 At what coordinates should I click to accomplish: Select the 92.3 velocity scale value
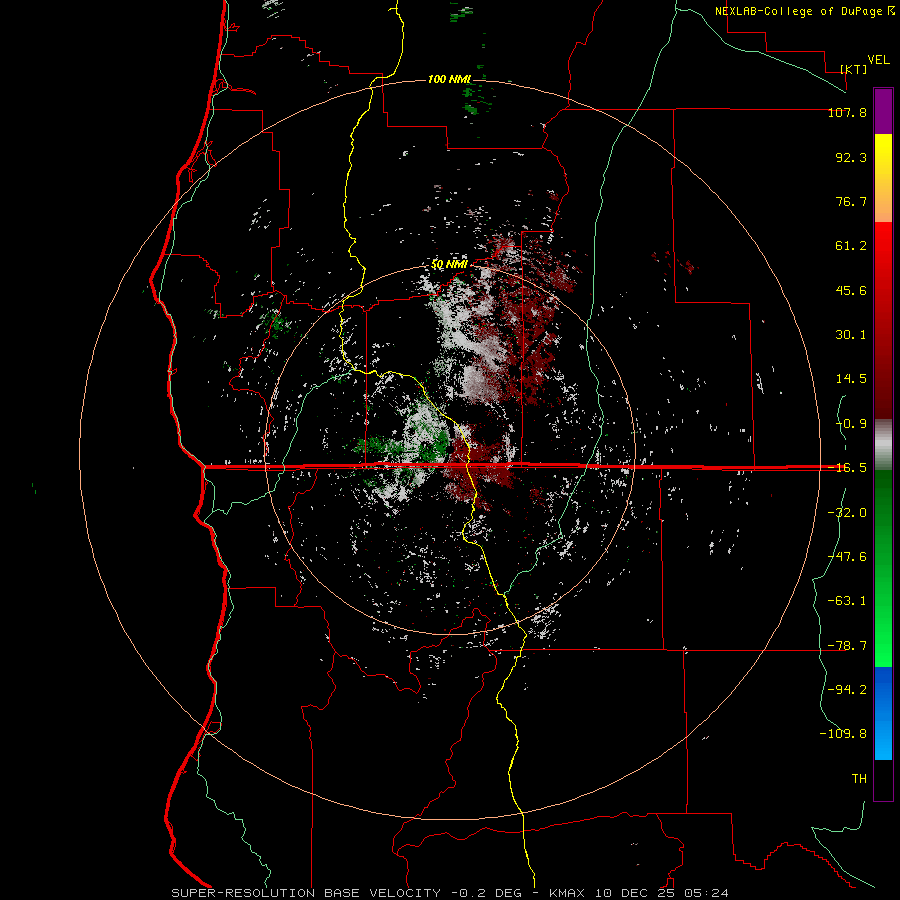tap(851, 157)
